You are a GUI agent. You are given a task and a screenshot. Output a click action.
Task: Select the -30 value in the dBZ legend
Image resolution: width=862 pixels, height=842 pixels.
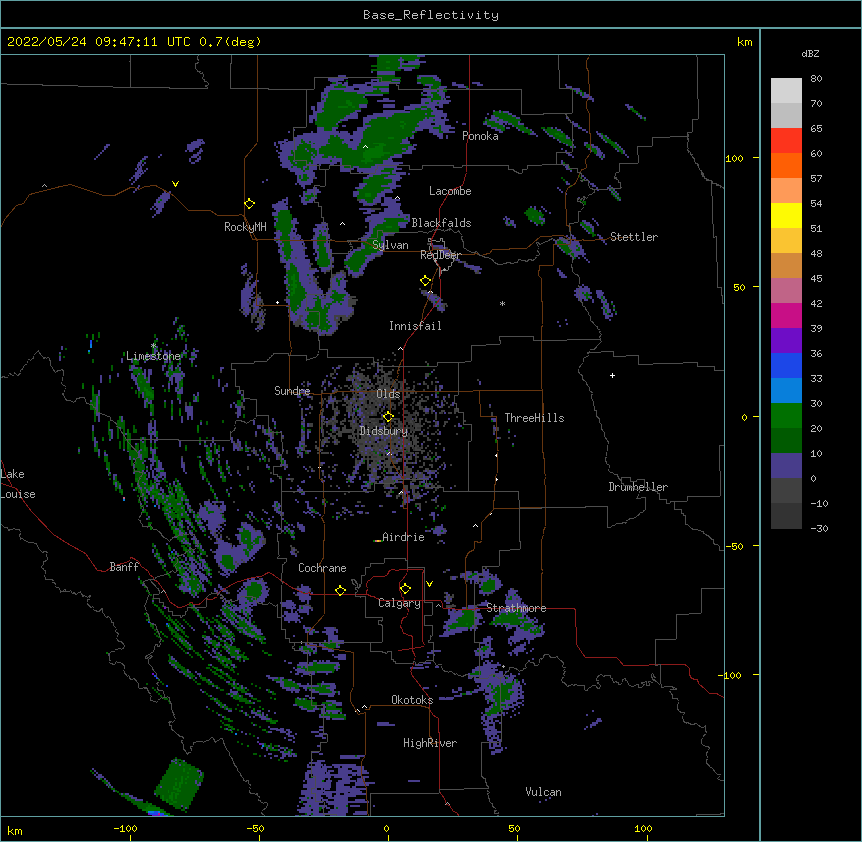tap(819, 529)
